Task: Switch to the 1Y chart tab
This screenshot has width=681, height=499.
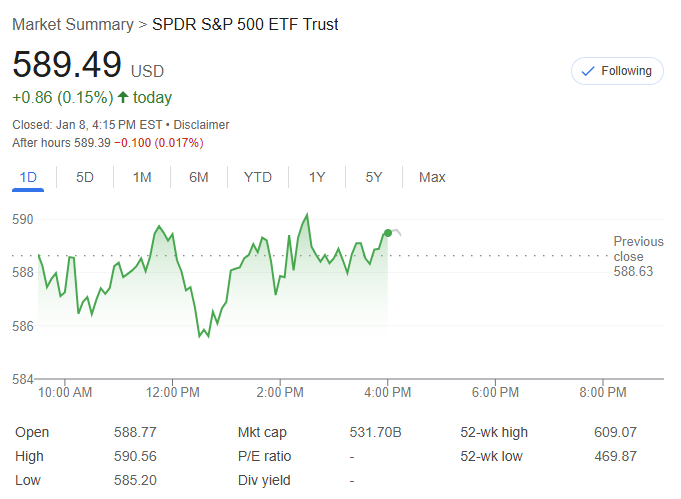Action: coord(317,177)
